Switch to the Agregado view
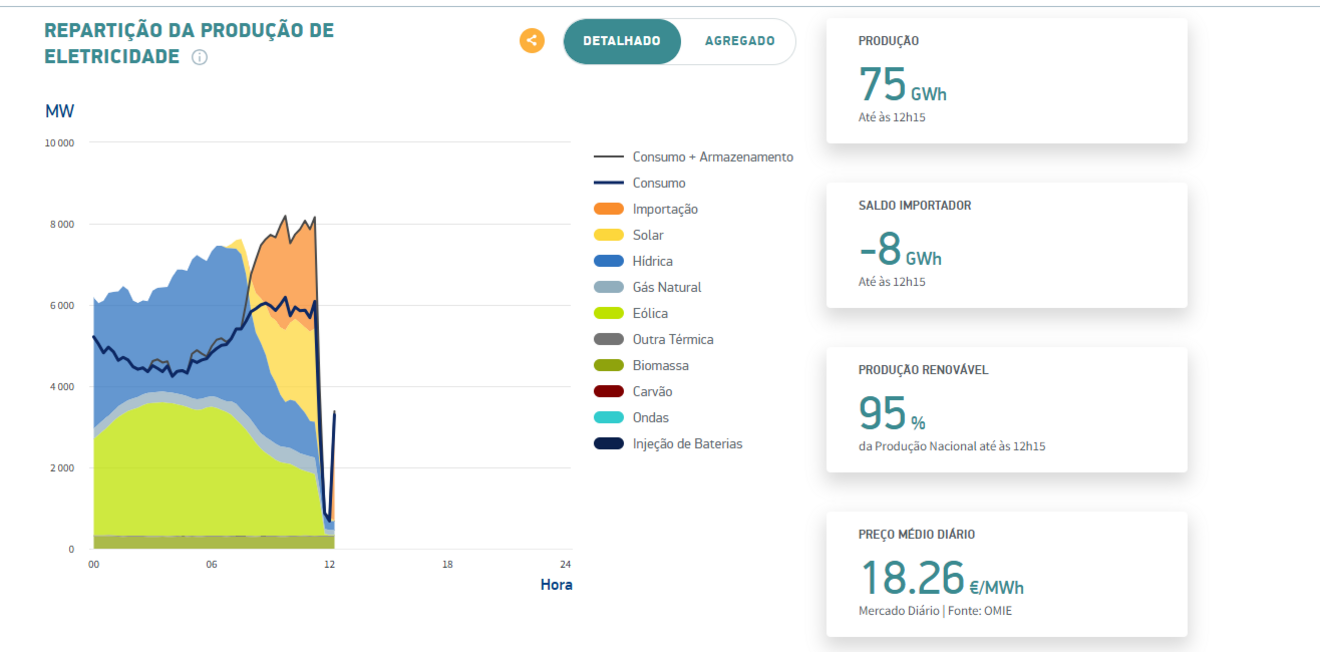This screenshot has height=652, width=1320. tap(739, 41)
